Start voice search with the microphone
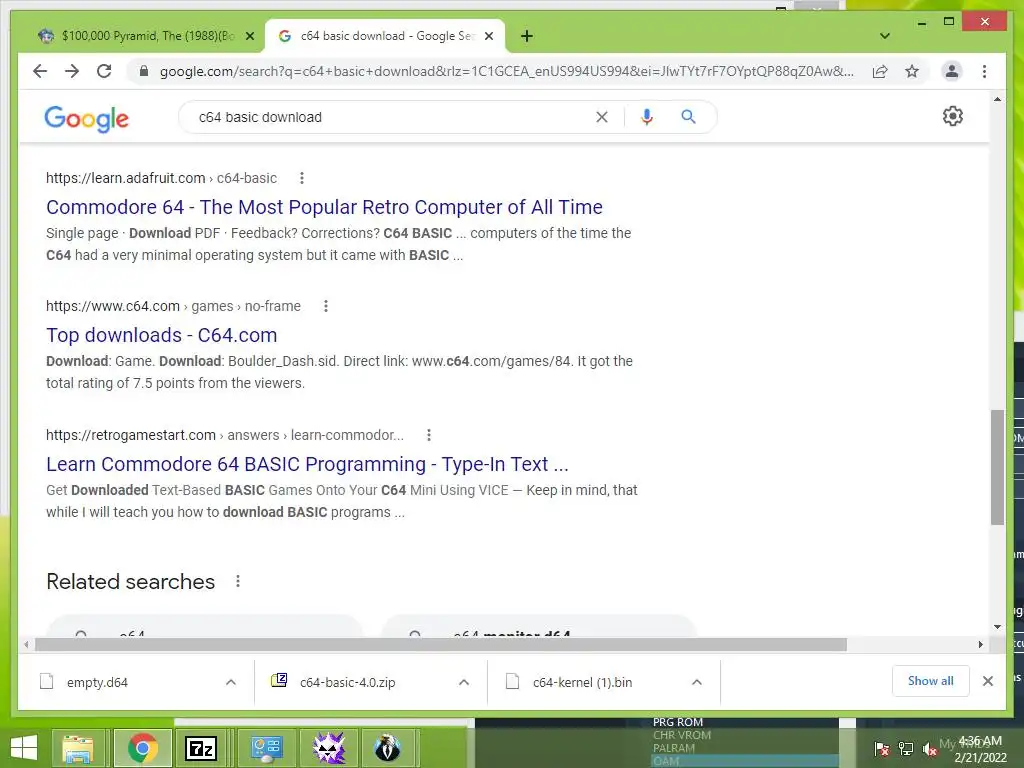 click(647, 117)
